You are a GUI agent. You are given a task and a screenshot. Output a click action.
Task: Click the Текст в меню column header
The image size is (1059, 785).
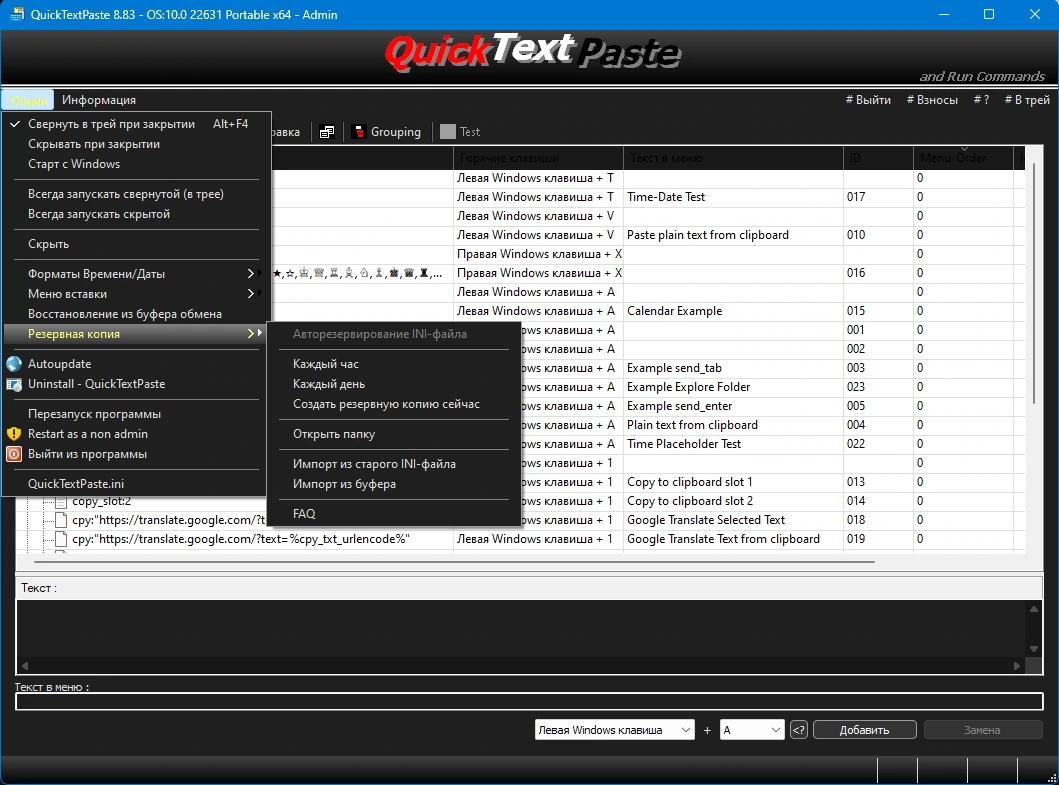733,158
